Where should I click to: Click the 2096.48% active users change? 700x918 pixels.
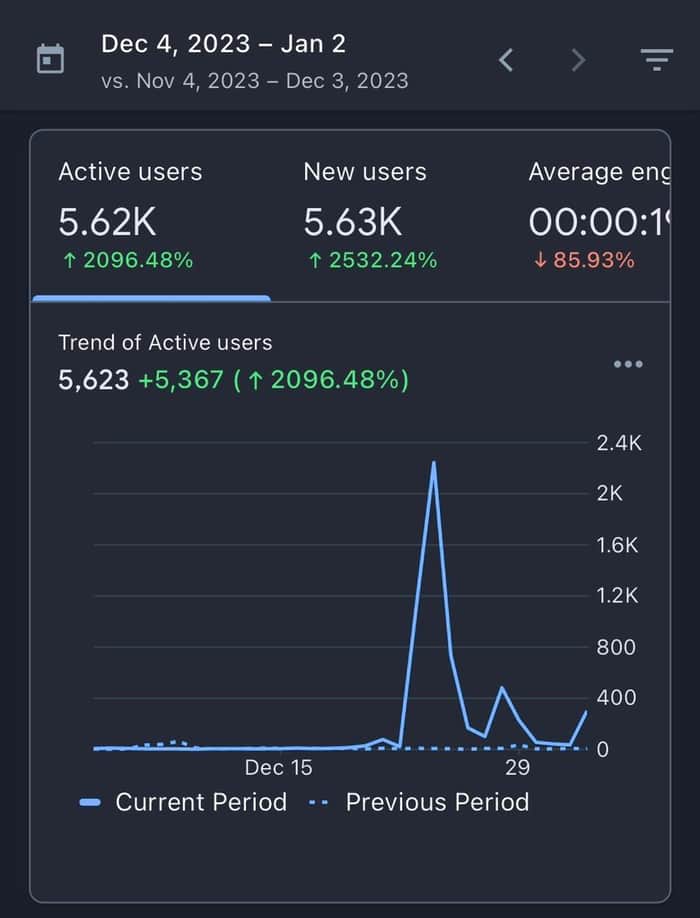(128, 260)
